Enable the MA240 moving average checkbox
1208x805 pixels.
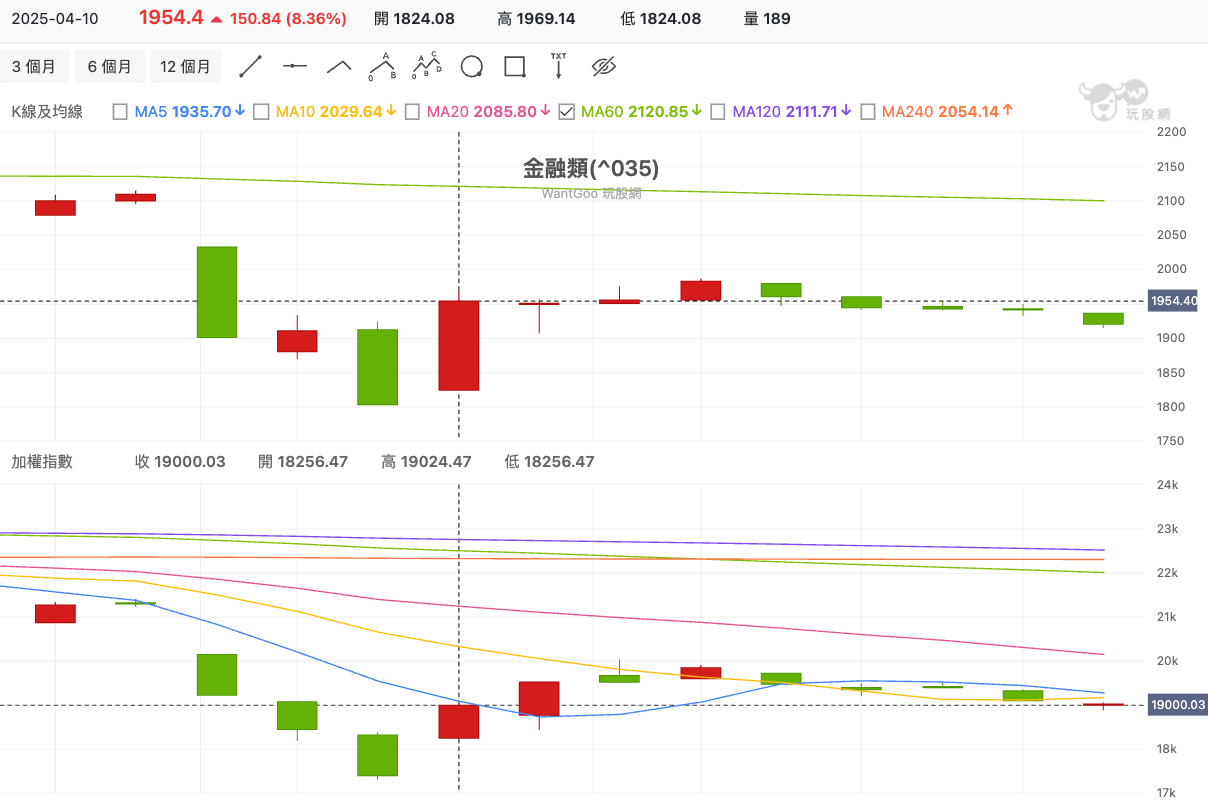tap(868, 112)
